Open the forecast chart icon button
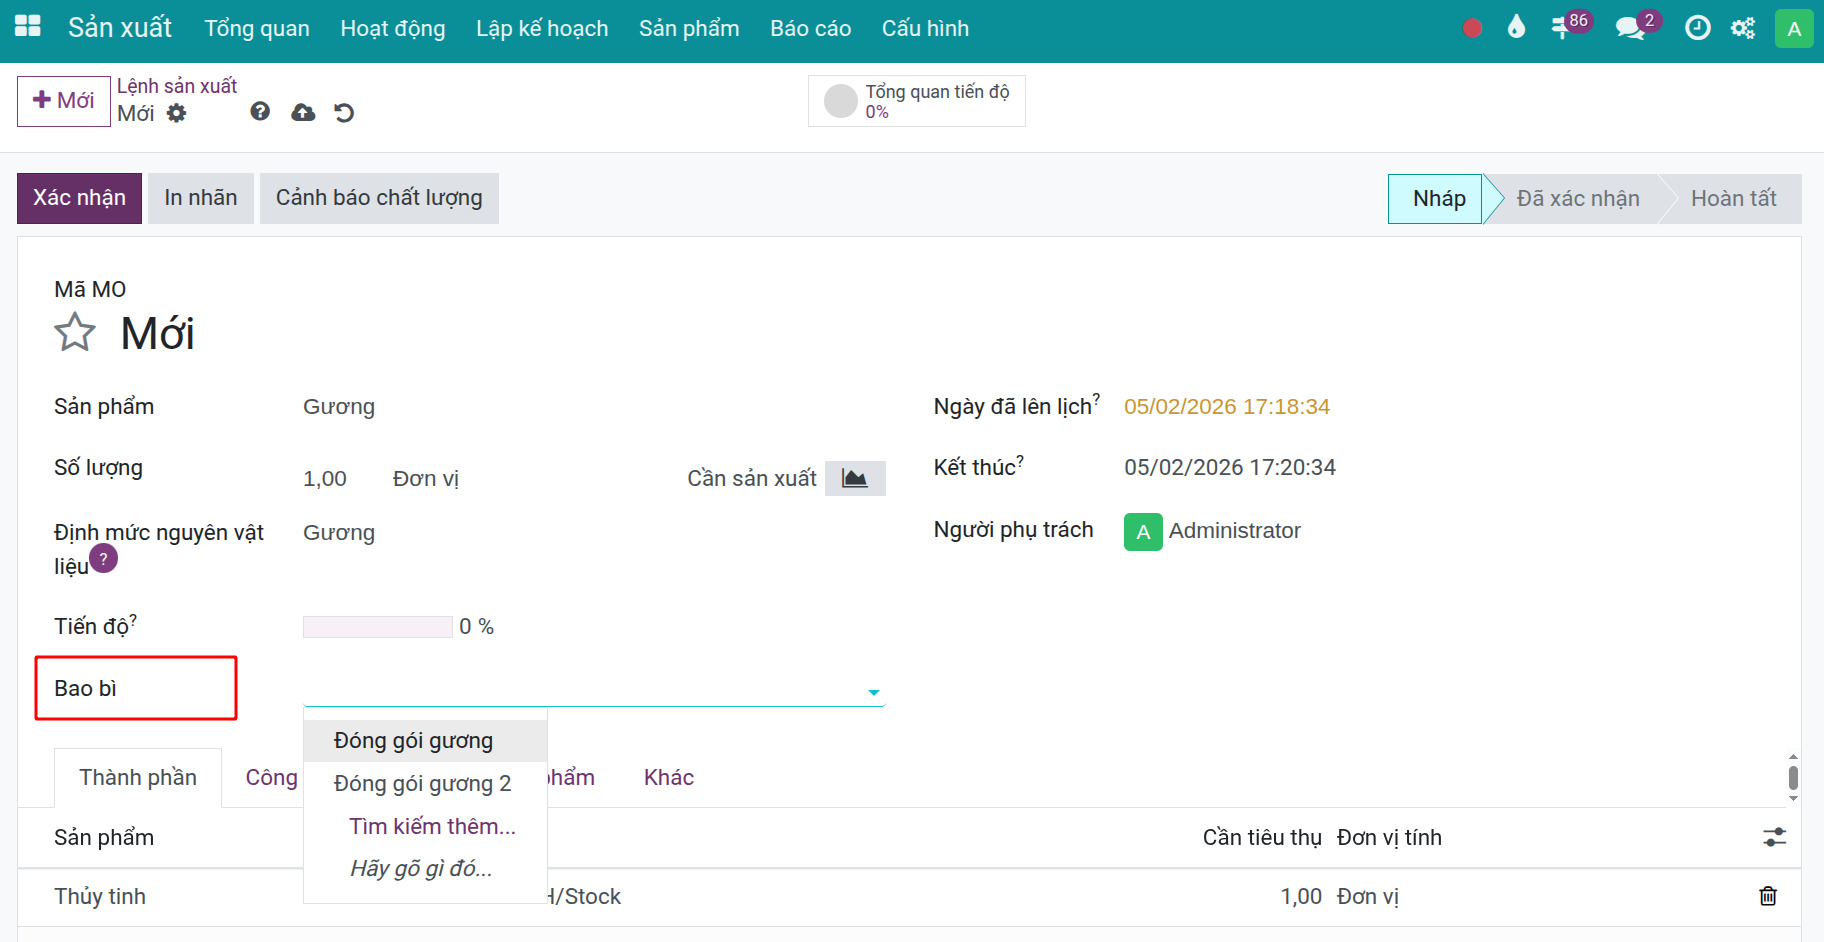 coord(855,479)
